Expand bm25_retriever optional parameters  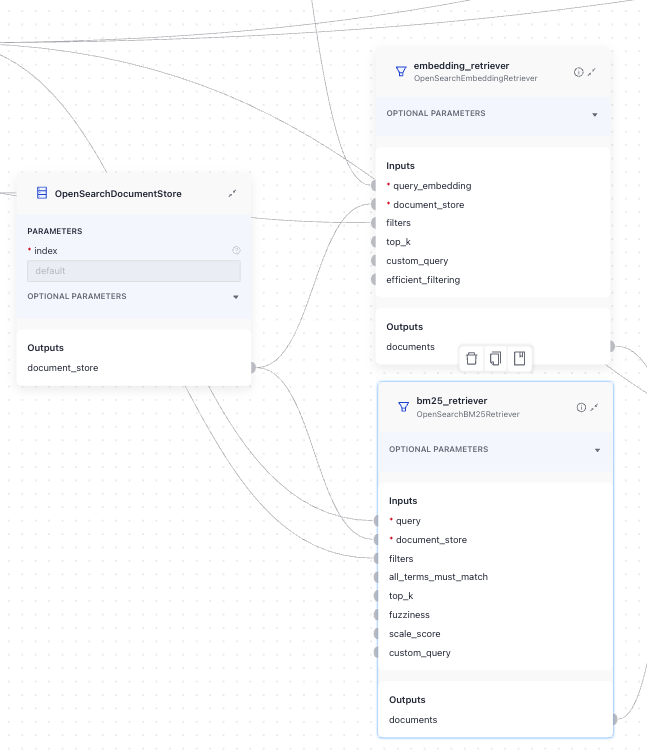coord(597,450)
